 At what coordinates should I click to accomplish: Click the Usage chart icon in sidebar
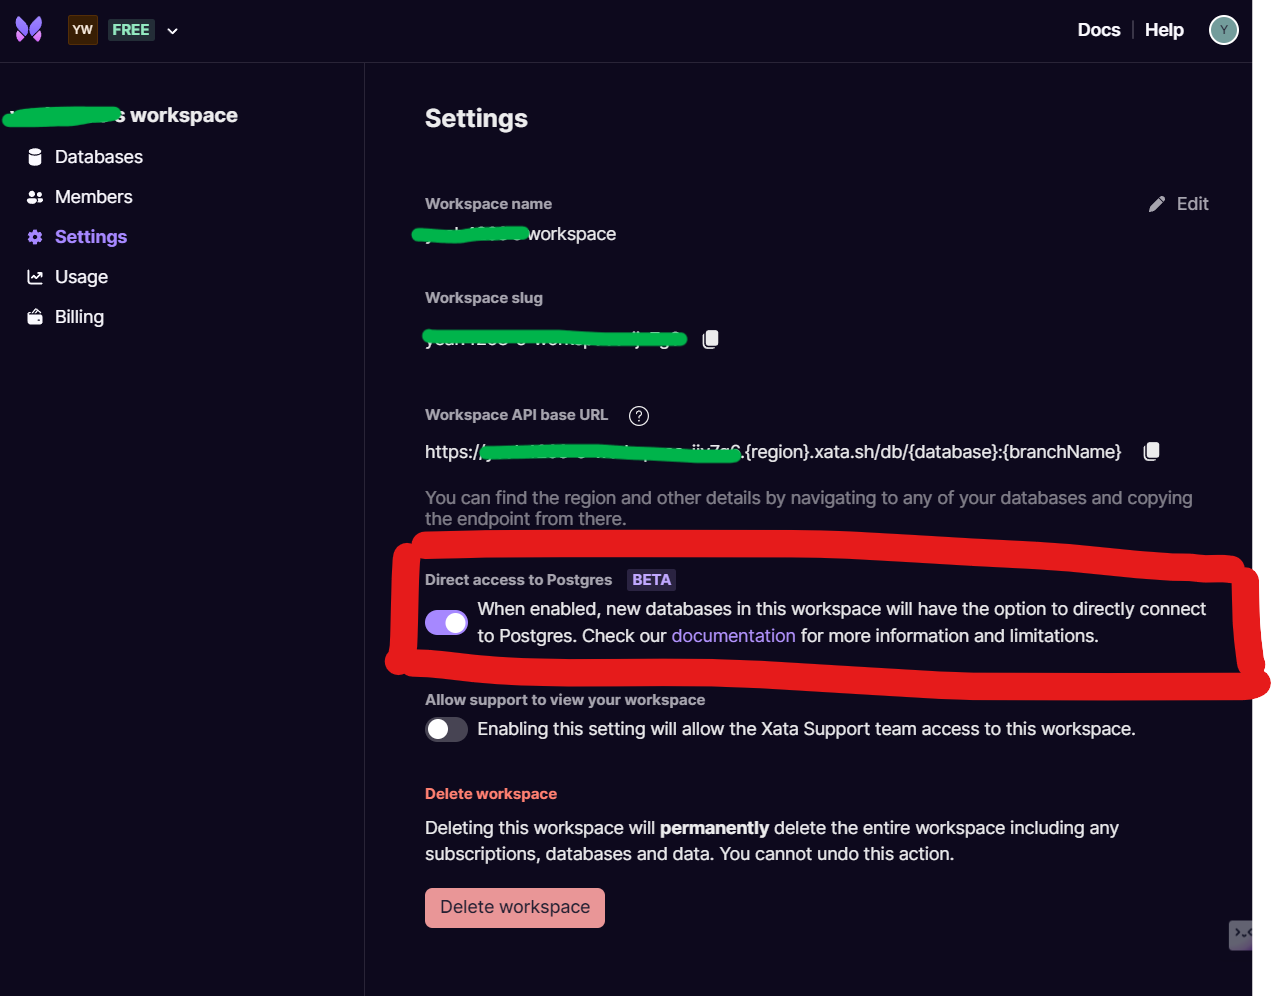35,277
